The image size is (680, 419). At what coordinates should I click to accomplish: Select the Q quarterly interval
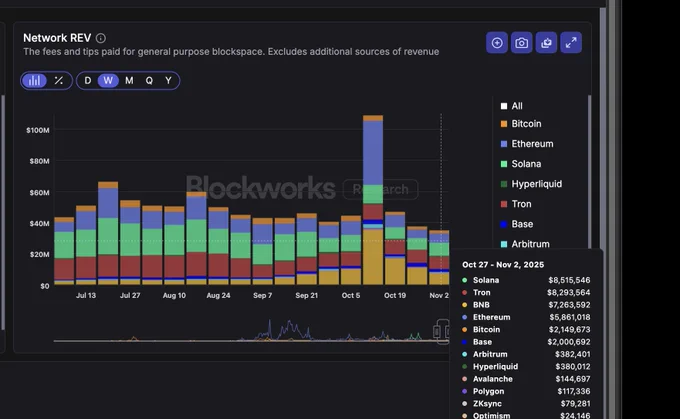pyautogui.click(x=149, y=81)
